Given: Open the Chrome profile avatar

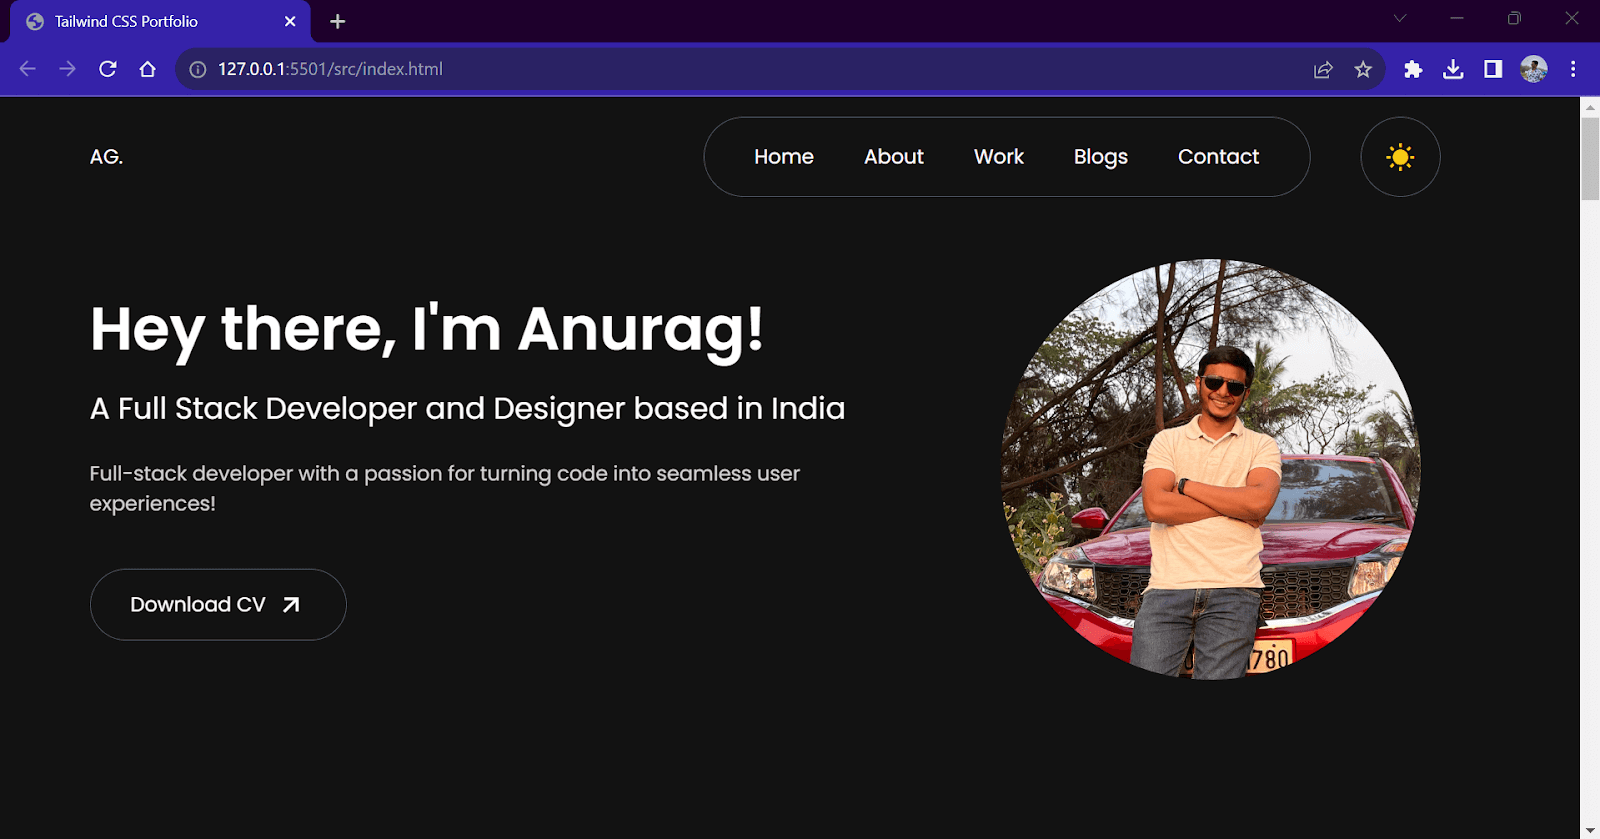Looking at the screenshot, I should tap(1533, 69).
